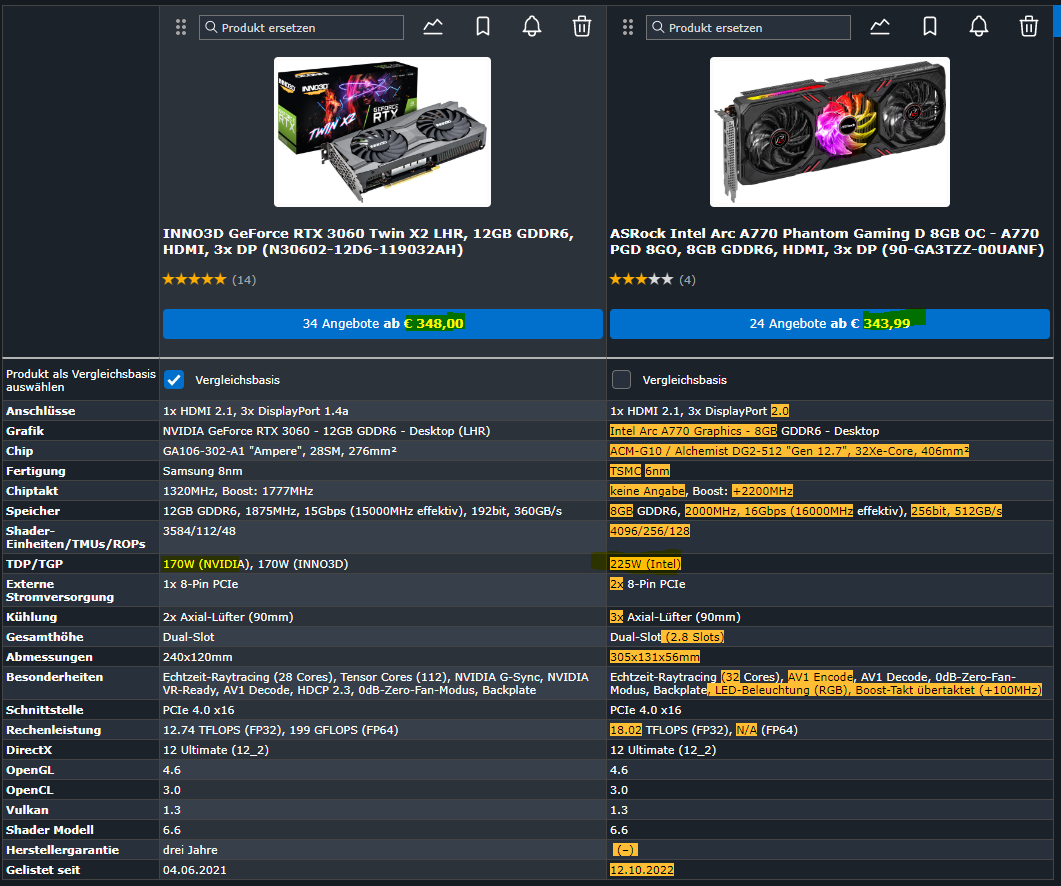Viewport: 1061px width, 886px height.
Task: Click the star rating of ASRock Arc A770
Action: [x=641, y=279]
